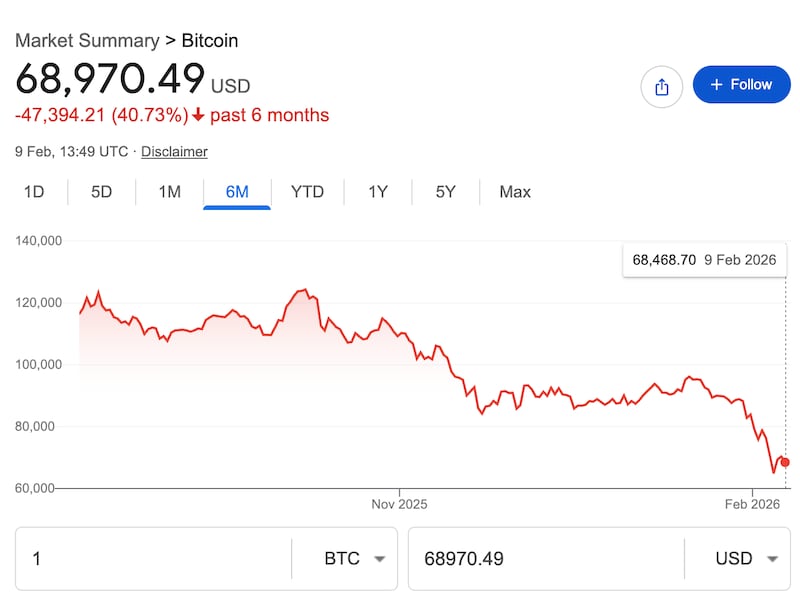The width and height of the screenshot is (800, 598).
Task: Click the share/export icon
Action: click(661, 86)
